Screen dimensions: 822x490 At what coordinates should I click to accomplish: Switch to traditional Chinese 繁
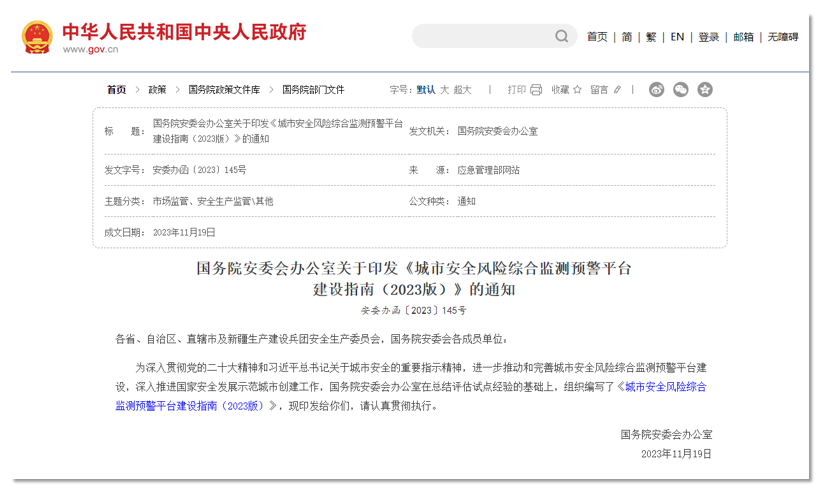point(651,37)
